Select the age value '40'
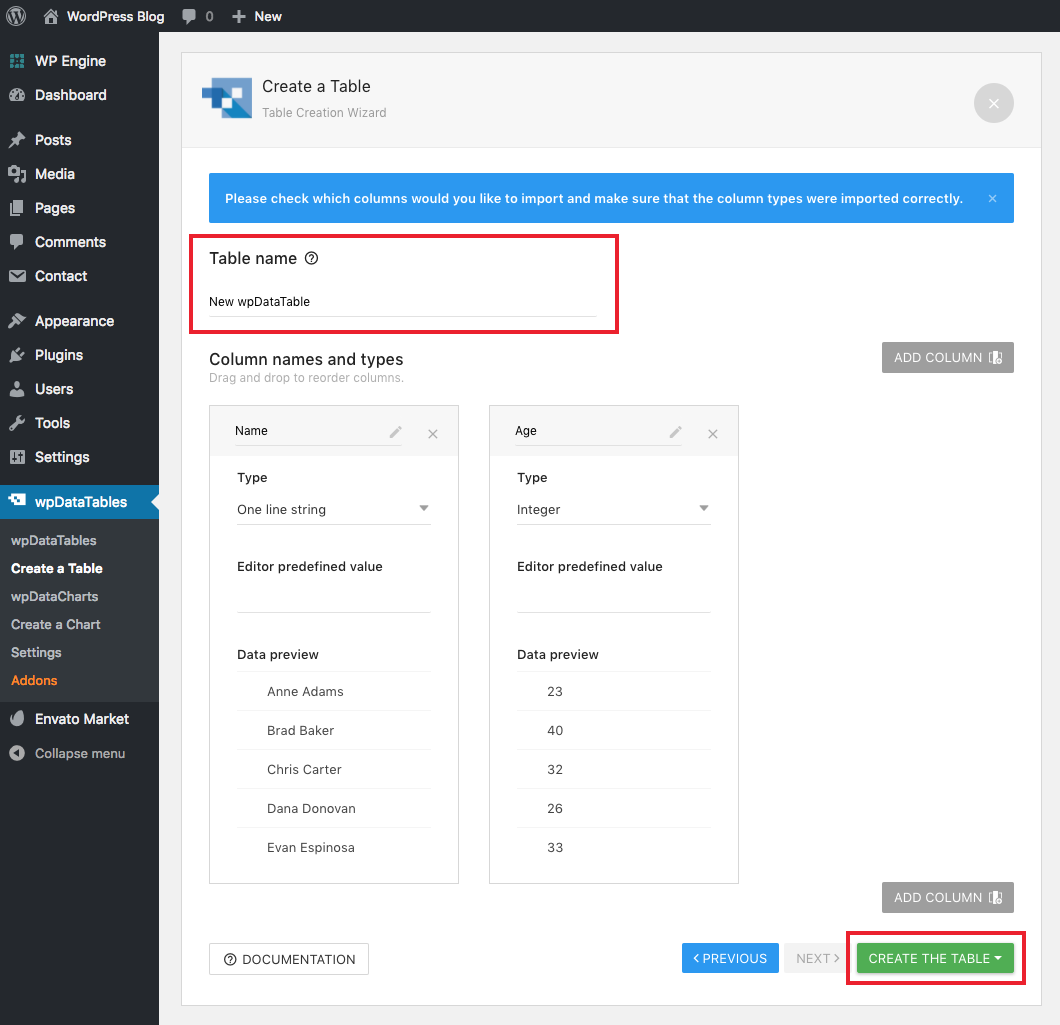The height and width of the screenshot is (1025, 1060). (x=554, y=730)
